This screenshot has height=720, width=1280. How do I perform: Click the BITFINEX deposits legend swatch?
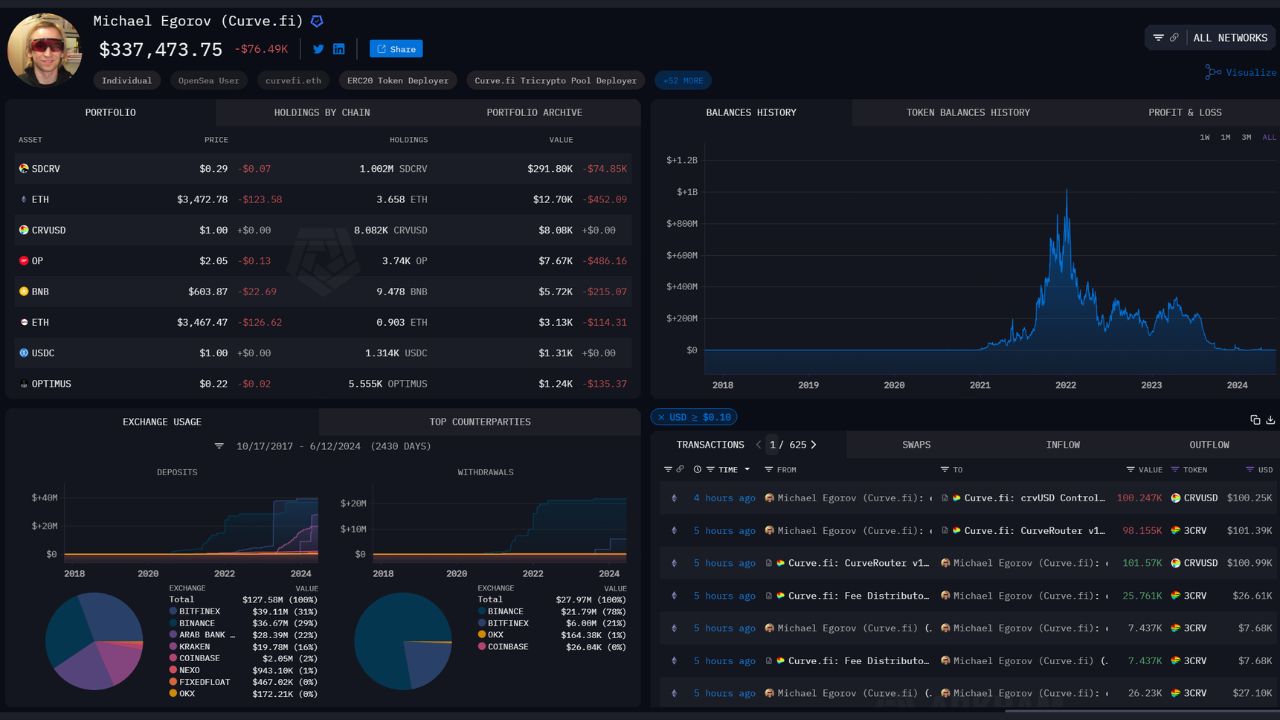coord(173,611)
